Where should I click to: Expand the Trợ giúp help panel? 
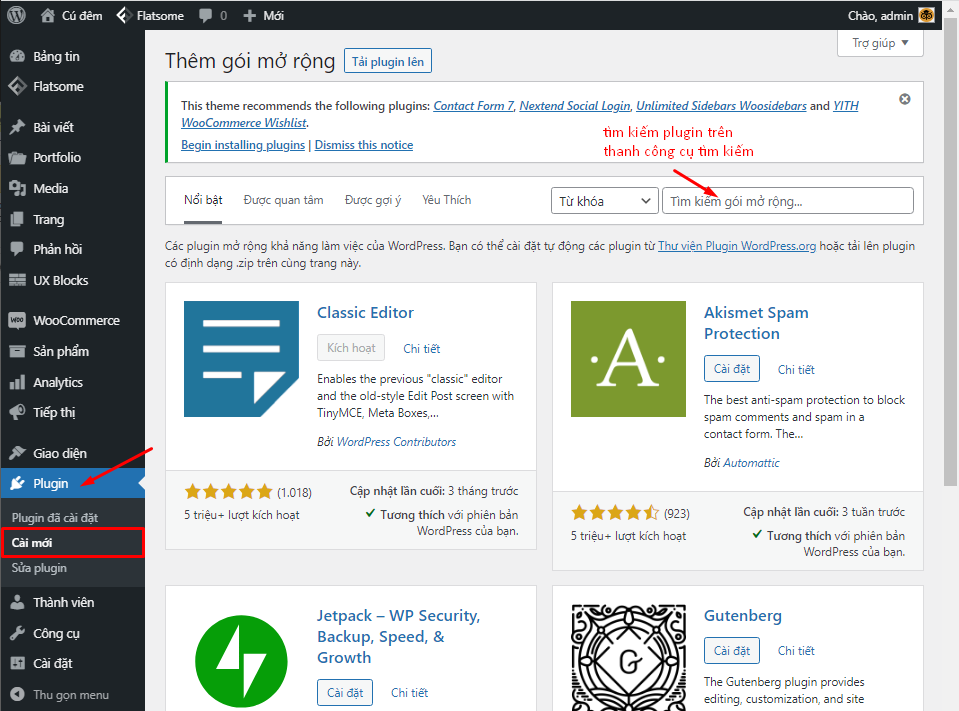(x=880, y=43)
